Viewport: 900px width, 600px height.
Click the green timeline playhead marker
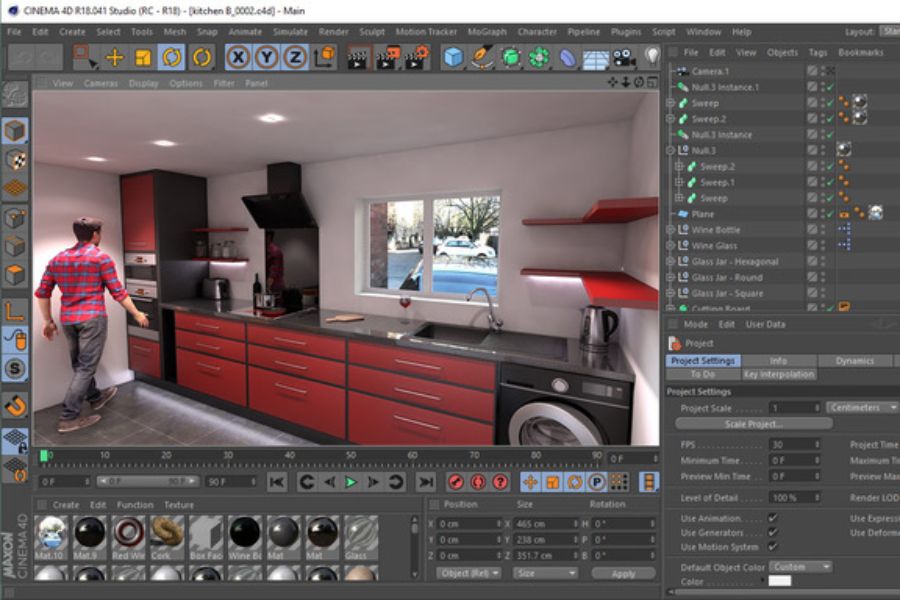pos(44,456)
